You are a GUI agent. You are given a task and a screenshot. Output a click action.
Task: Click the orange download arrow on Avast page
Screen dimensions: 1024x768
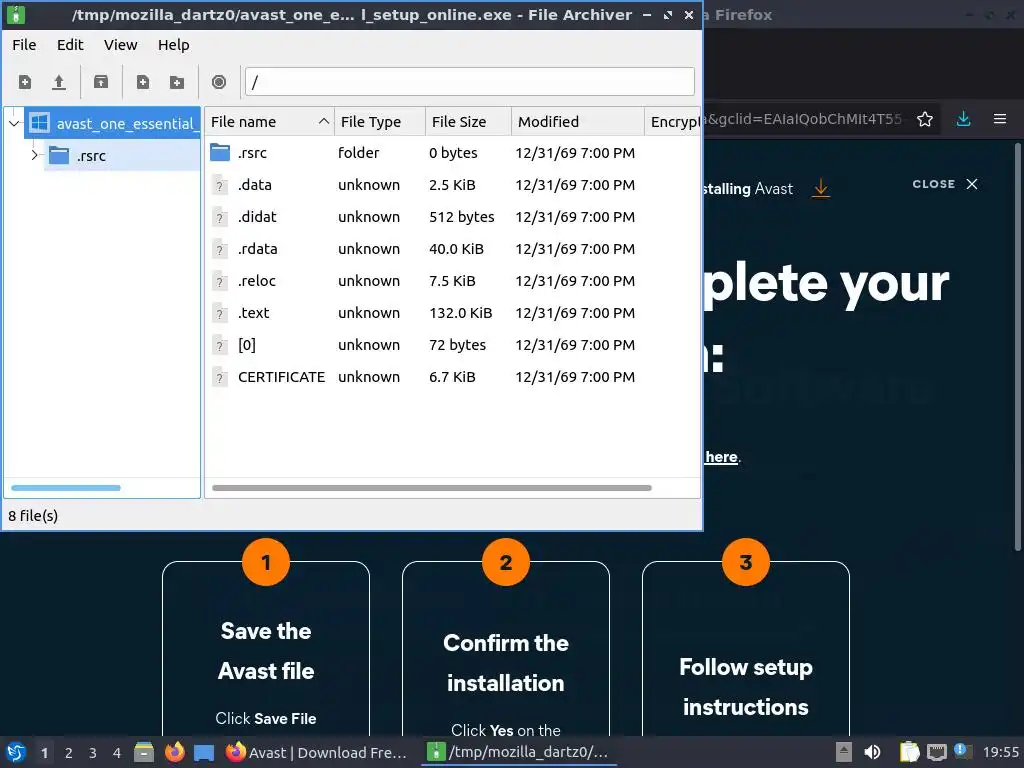(x=821, y=189)
